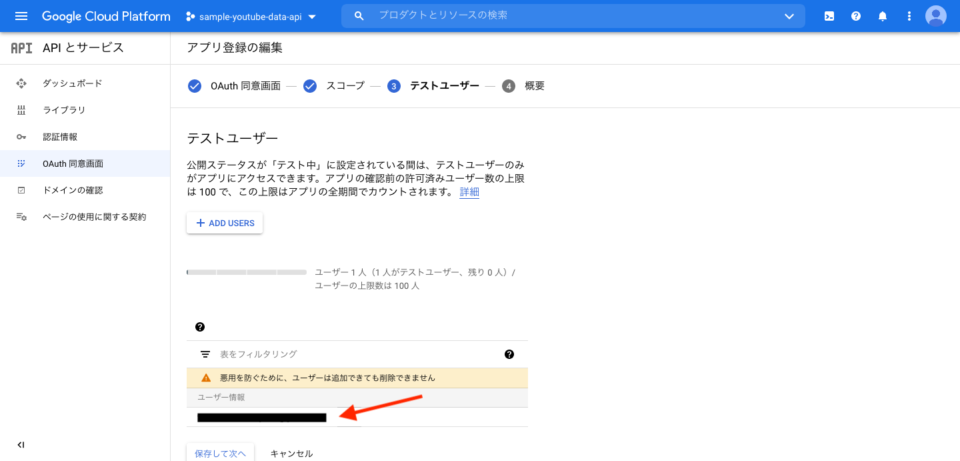Jump to the 概要 step four
The height and width of the screenshot is (461, 960).
[x=523, y=86]
